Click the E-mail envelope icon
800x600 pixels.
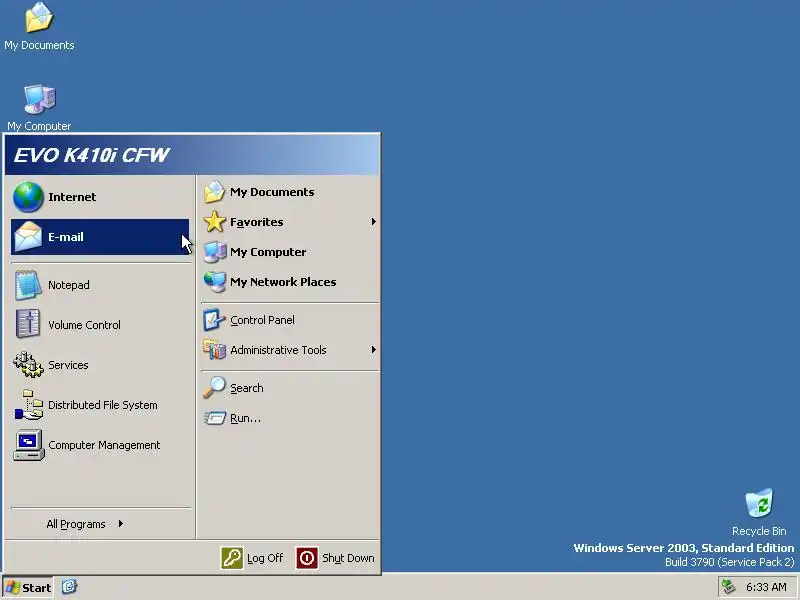[28, 237]
